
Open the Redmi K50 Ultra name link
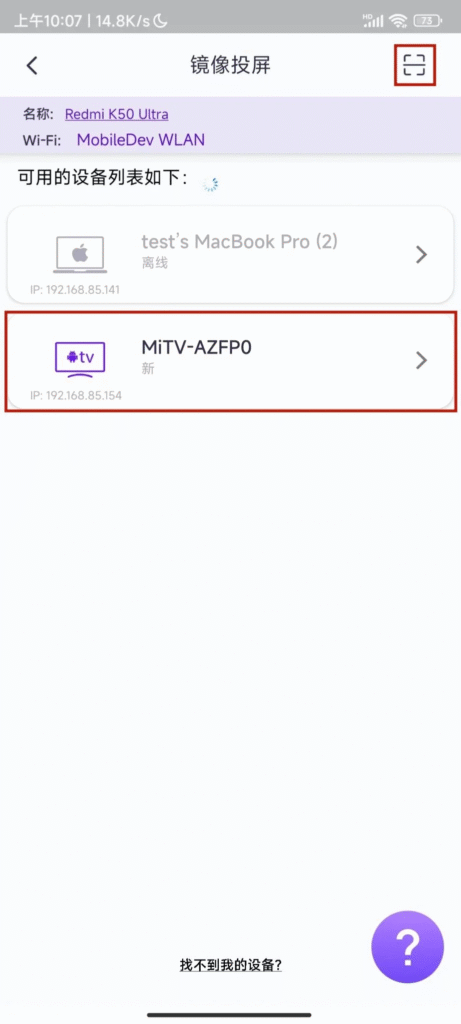tap(116, 114)
